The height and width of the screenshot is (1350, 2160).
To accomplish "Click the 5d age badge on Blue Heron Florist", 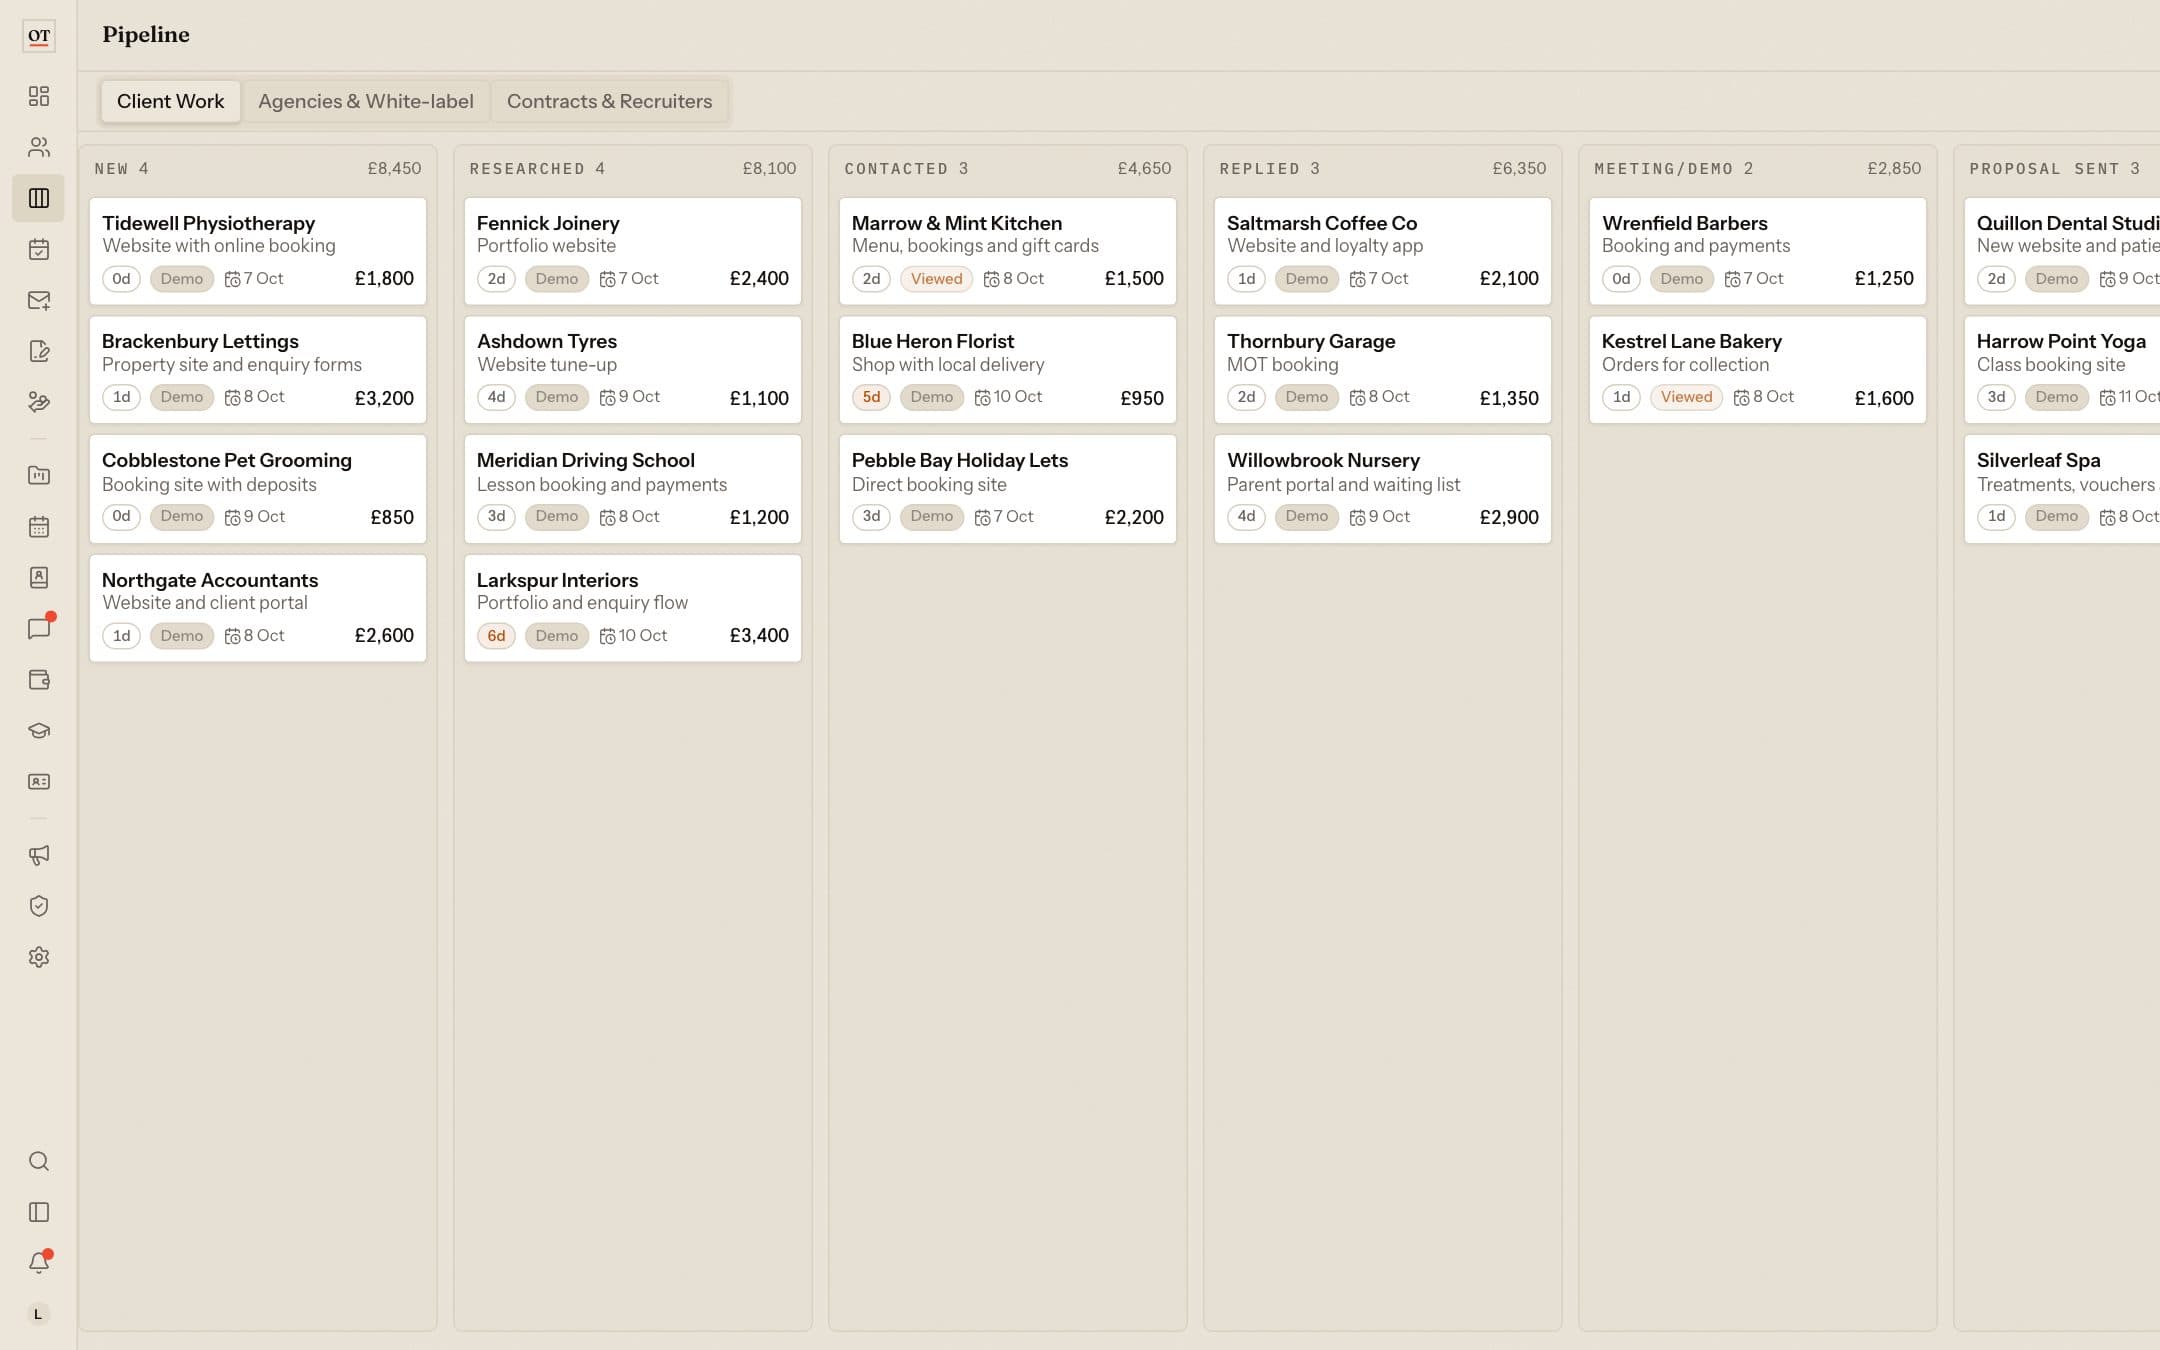I will (x=871, y=397).
